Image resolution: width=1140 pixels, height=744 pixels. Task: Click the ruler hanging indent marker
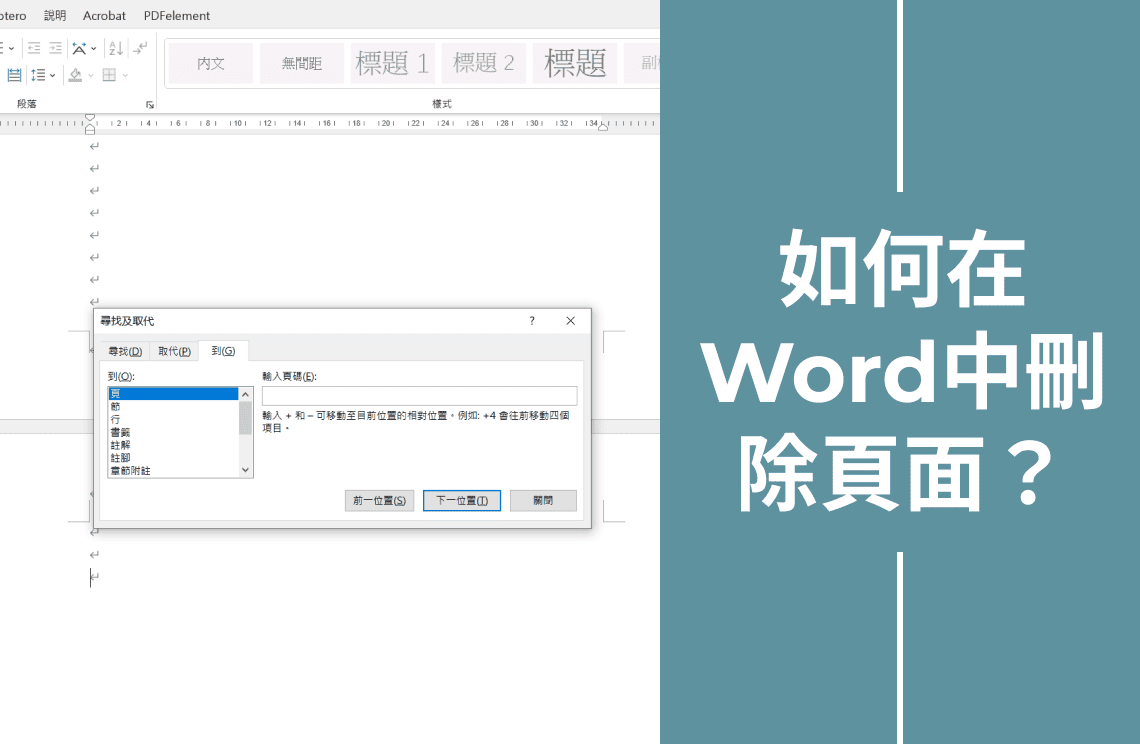pyautogui.click(x=90, y=125)
